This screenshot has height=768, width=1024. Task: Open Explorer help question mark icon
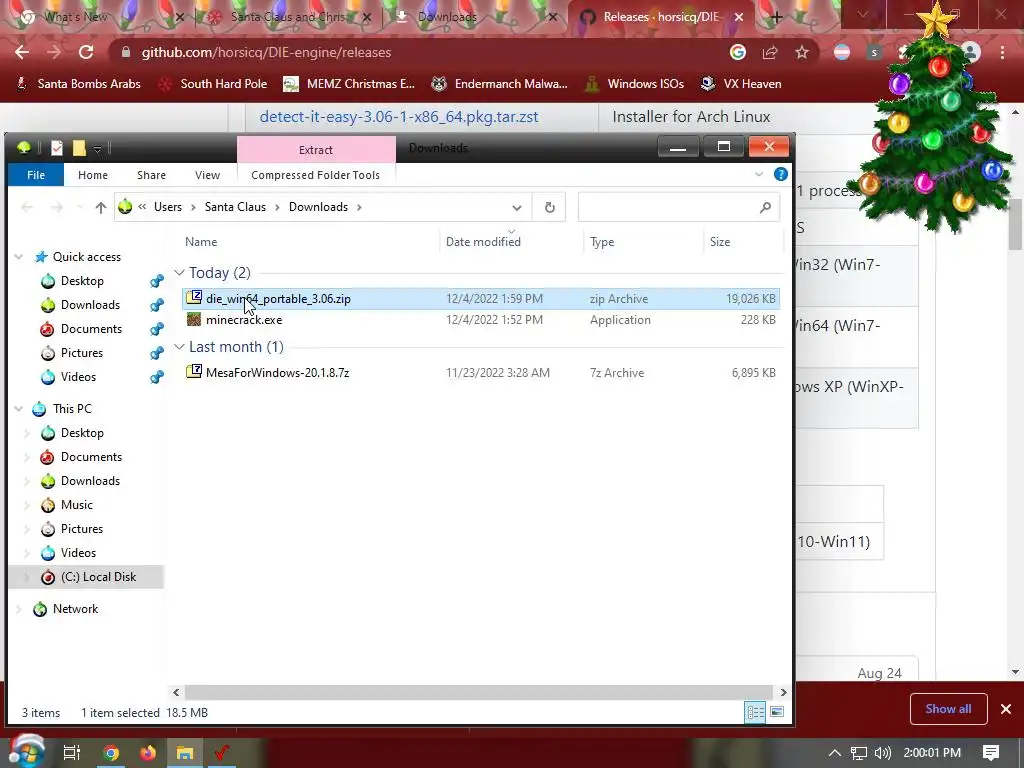pos(780,174)
